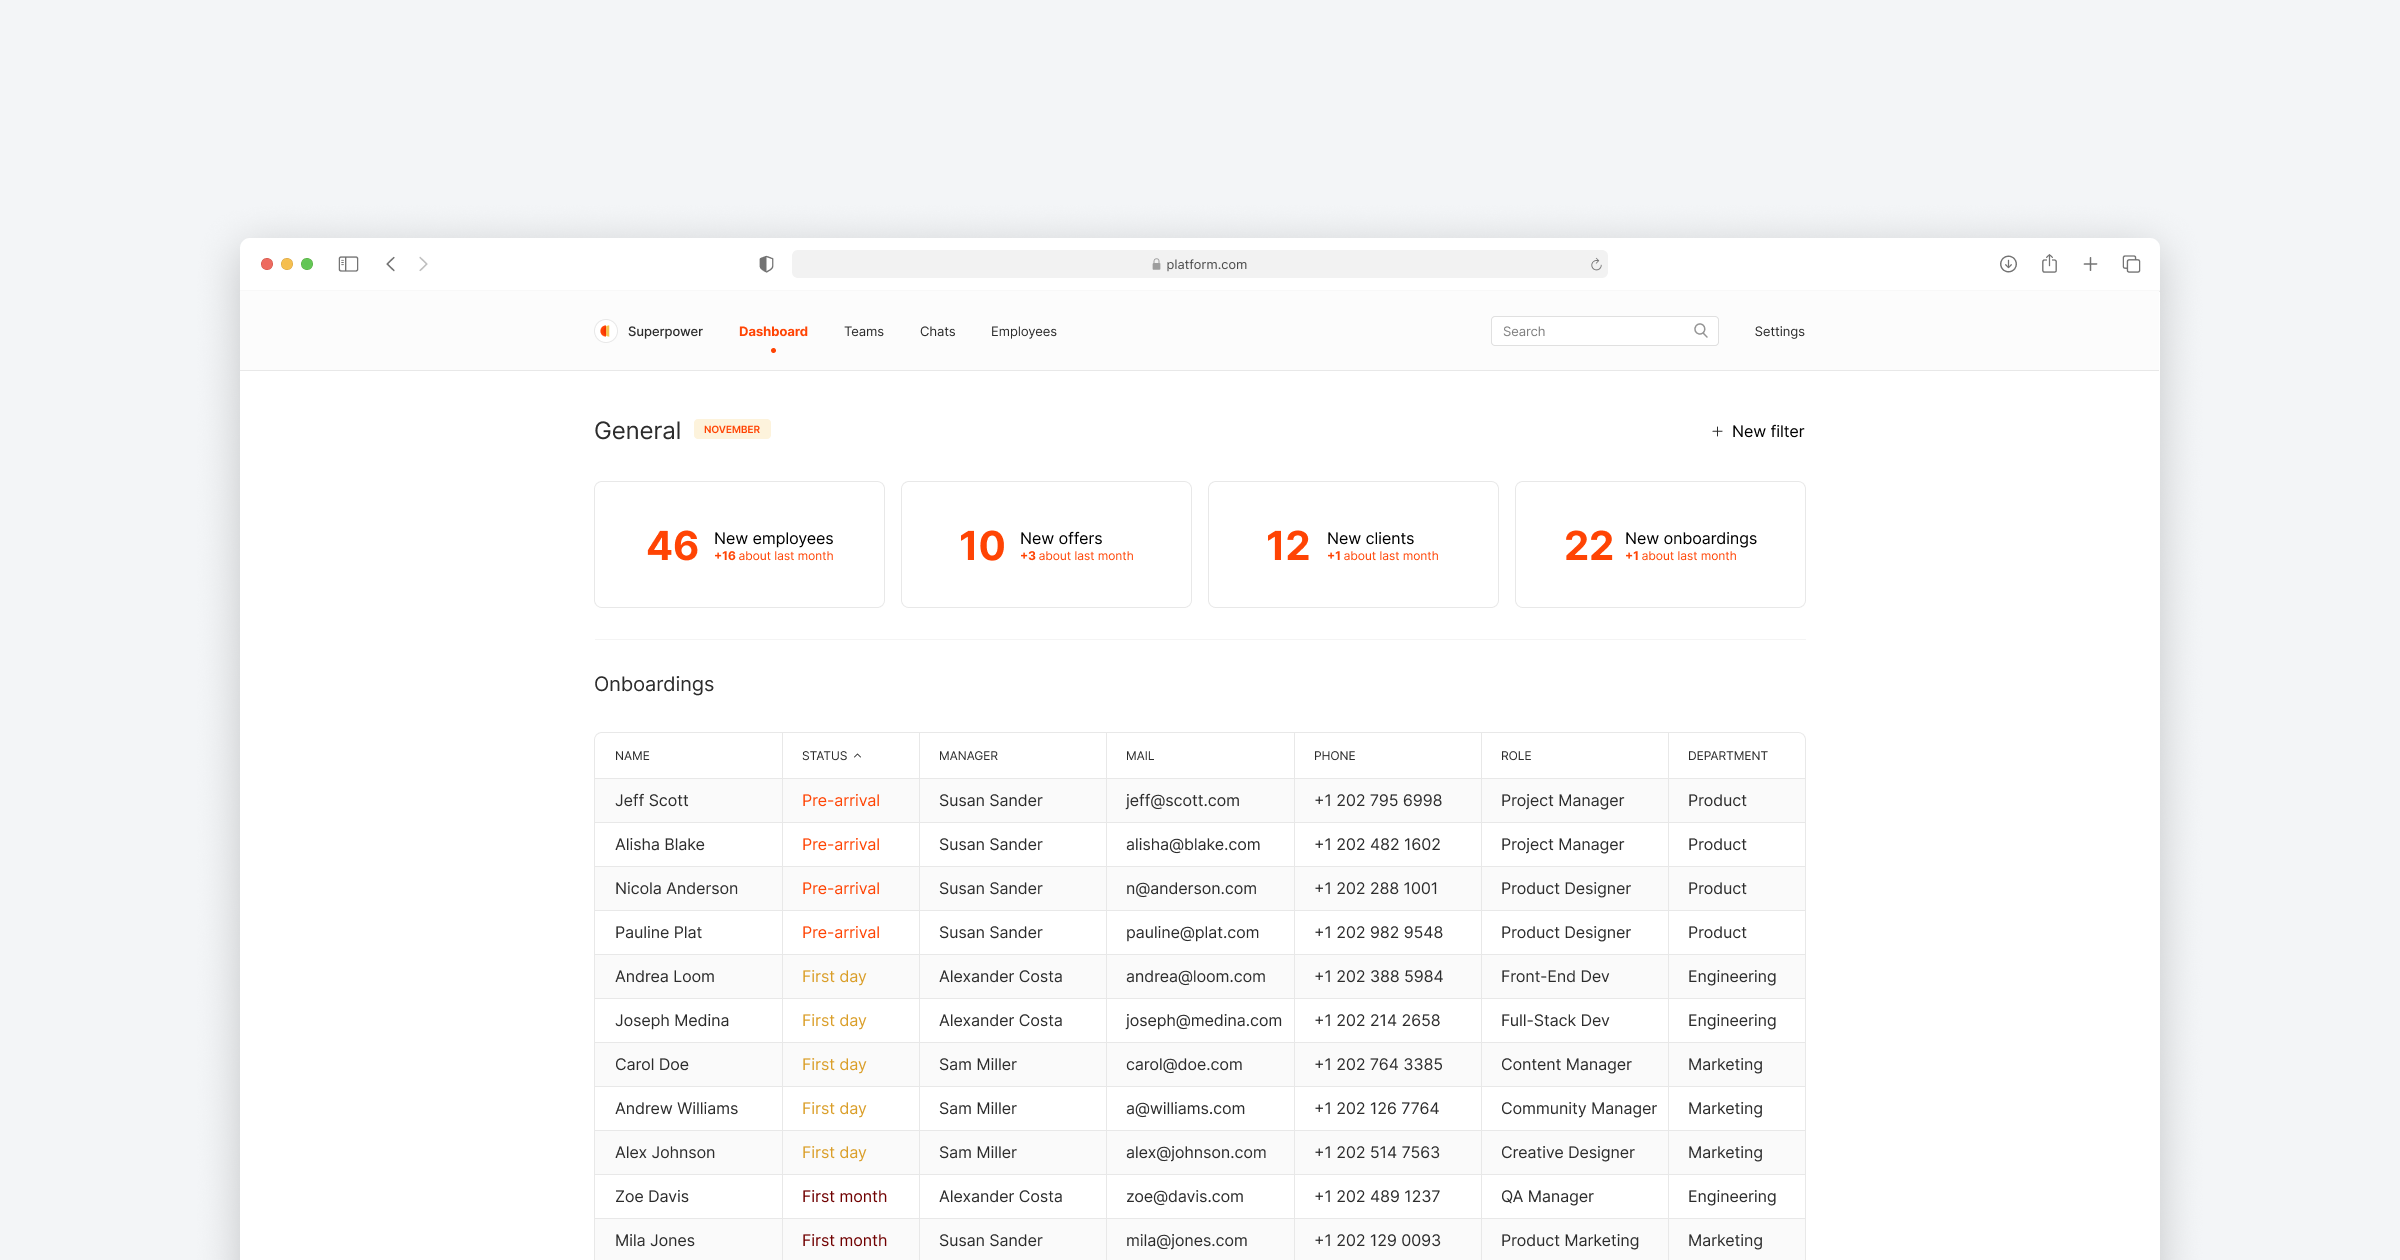
Task: Click the privacy shield icon
Action: [x=766, y=264]
